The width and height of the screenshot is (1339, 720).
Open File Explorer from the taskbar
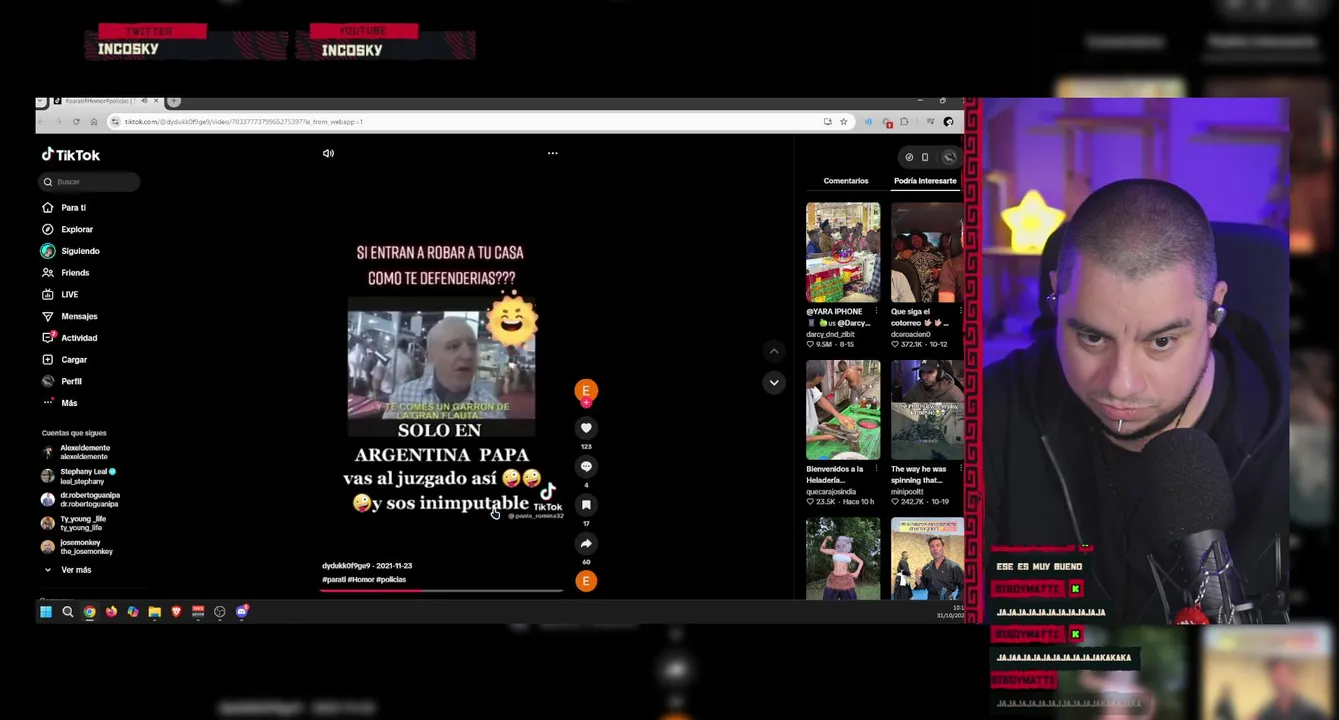tap(155, 612)
